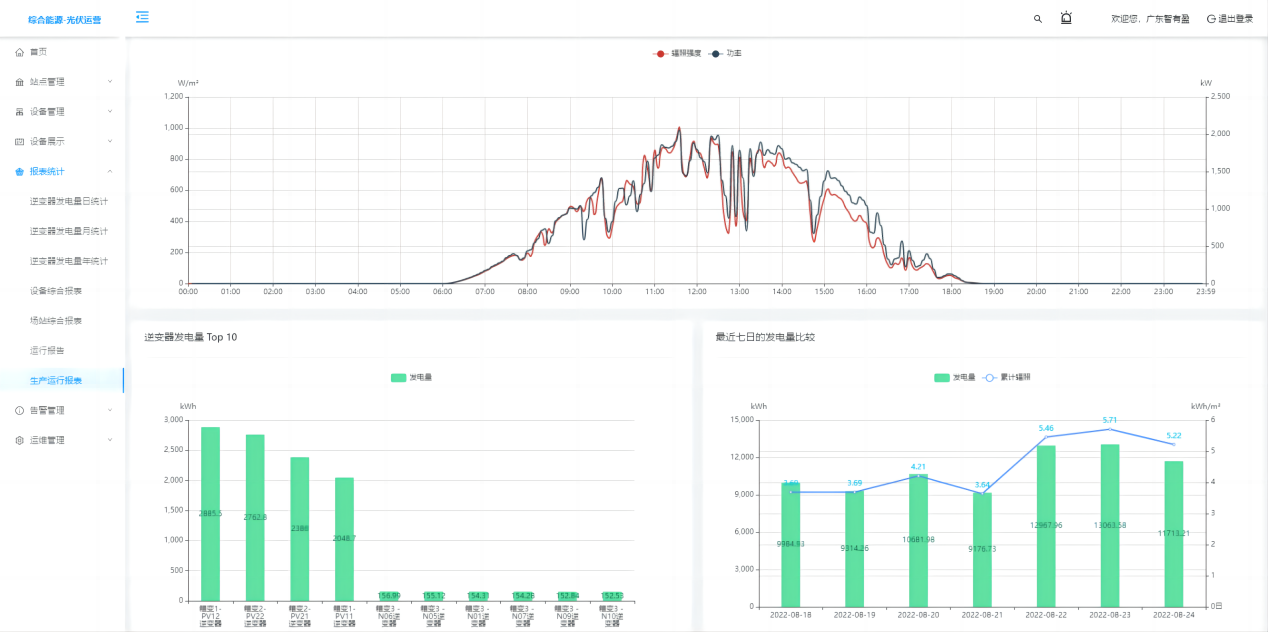Click the sidebar collapse hamburger icon
The height and width of the screenshot is (632, 1268).
pos(142,17)
